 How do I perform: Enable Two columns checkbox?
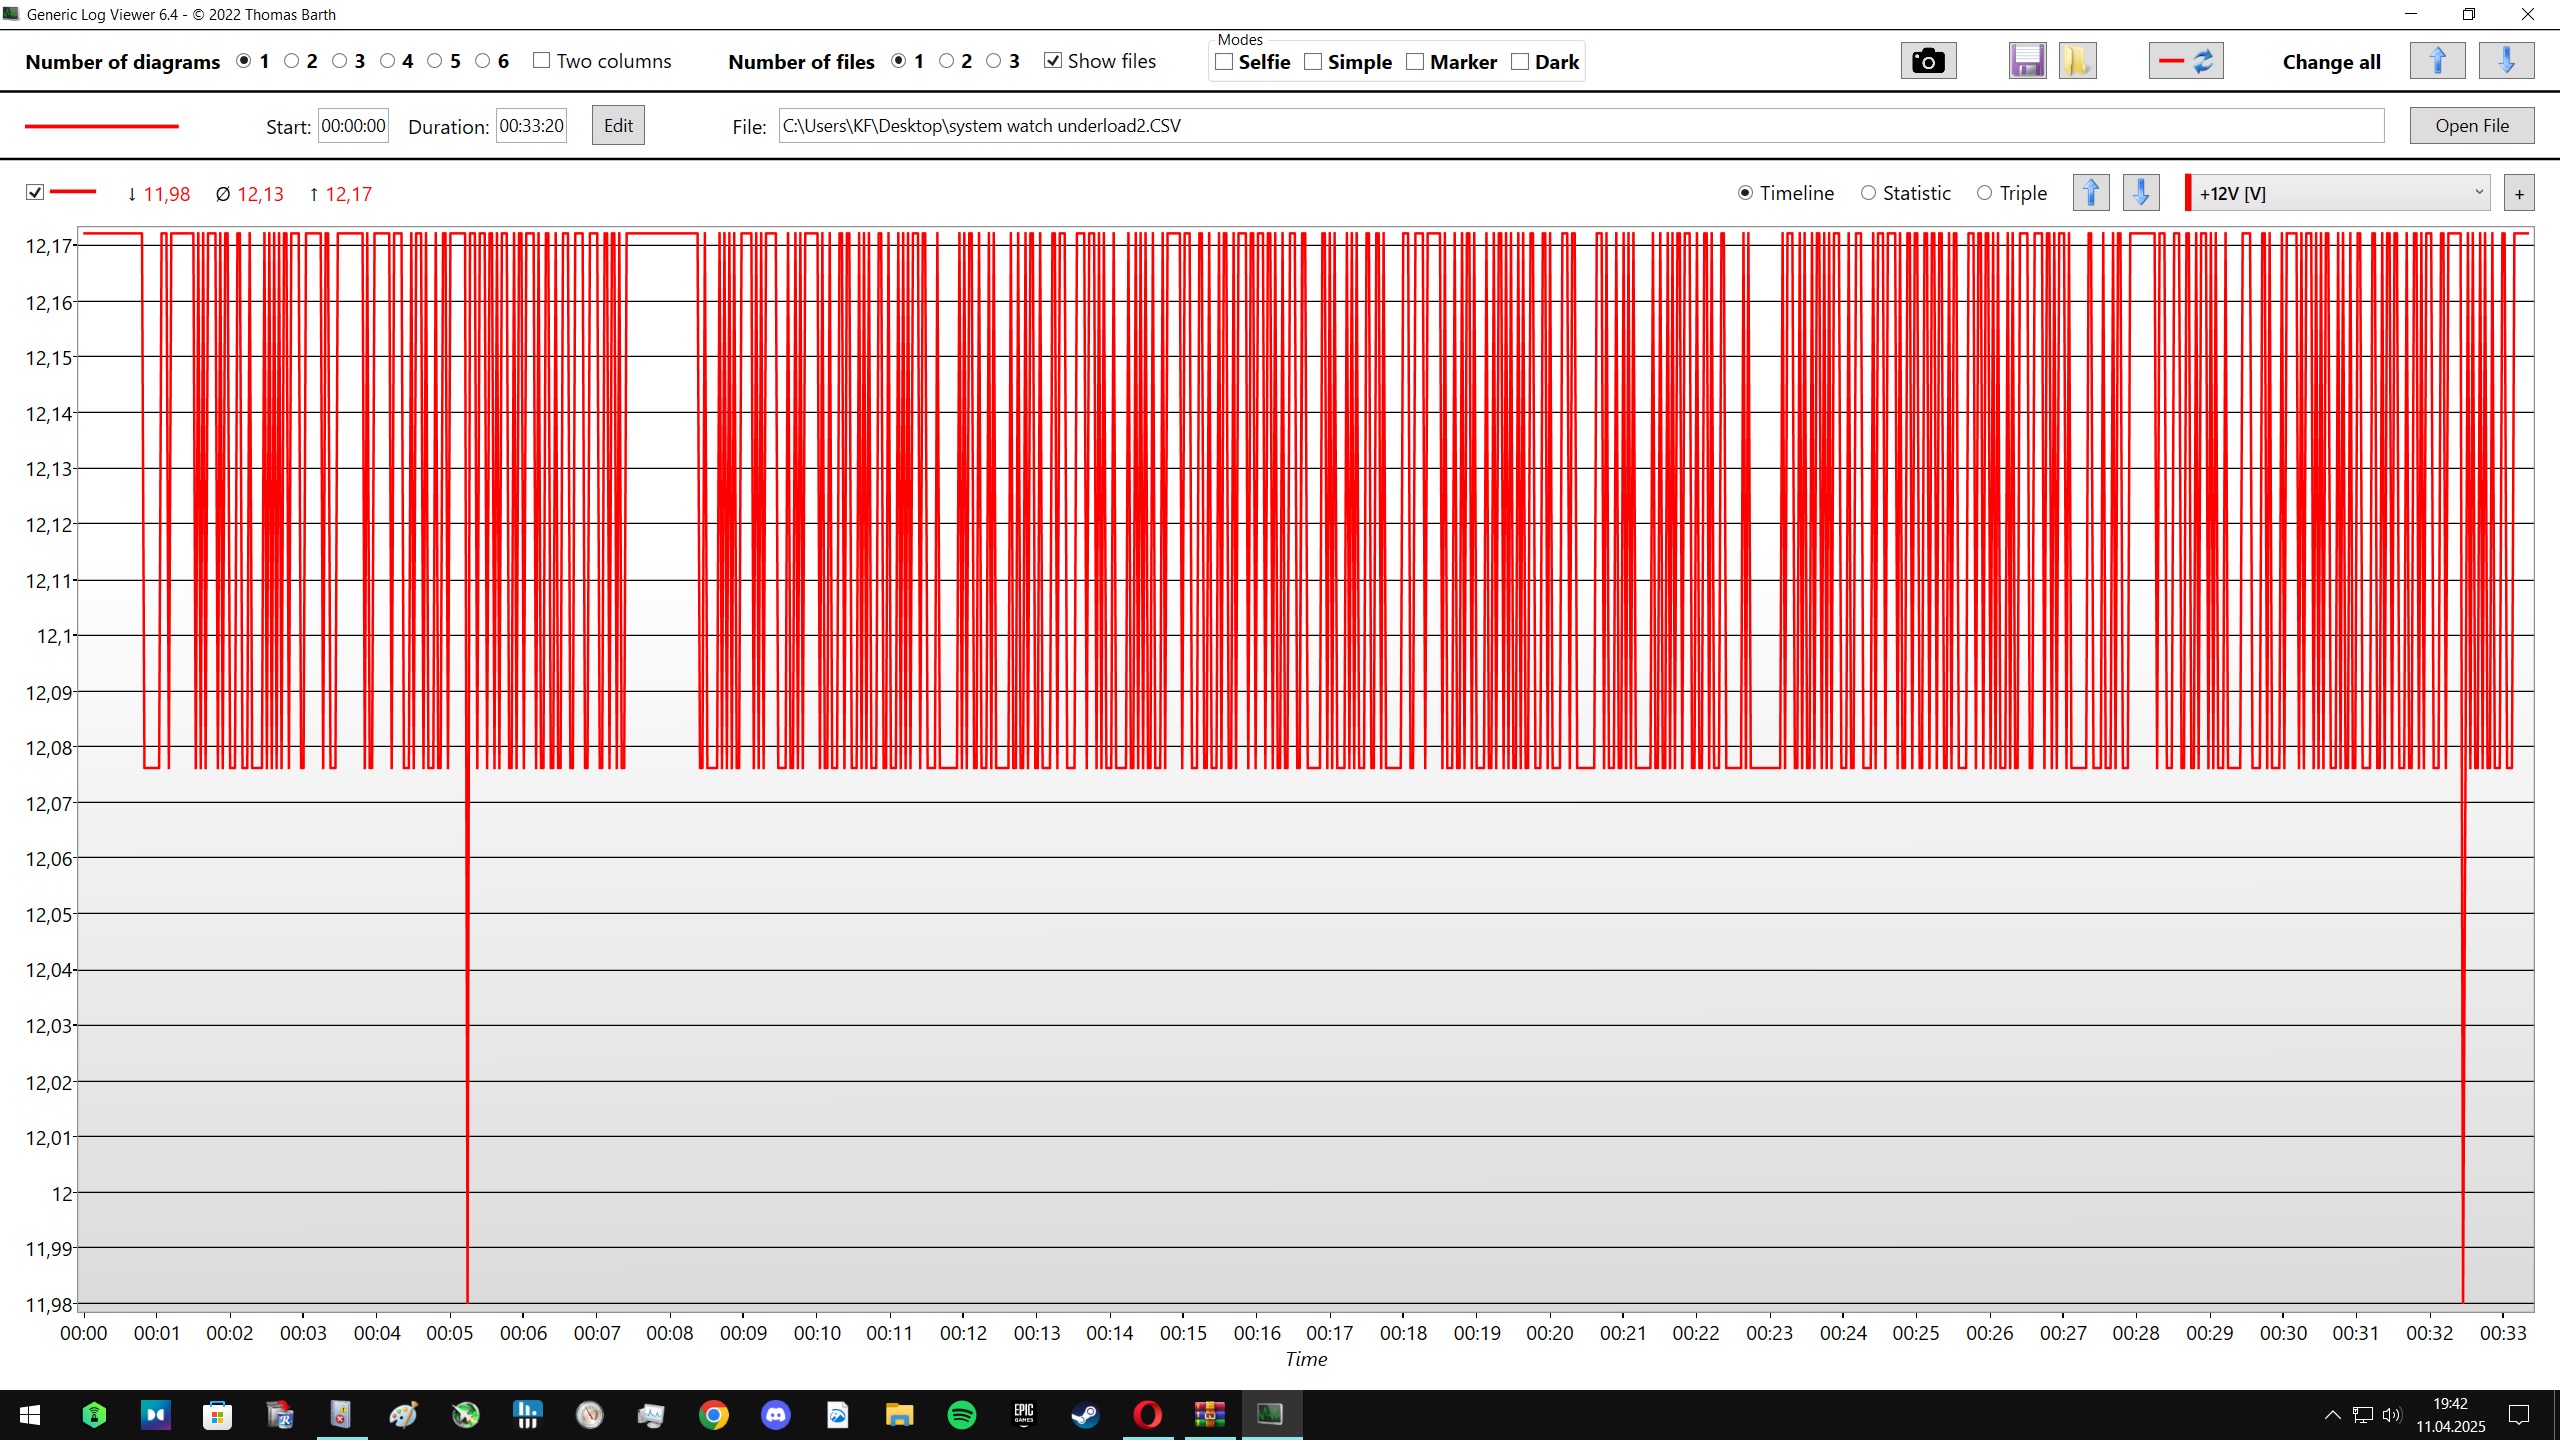(542, 61)
